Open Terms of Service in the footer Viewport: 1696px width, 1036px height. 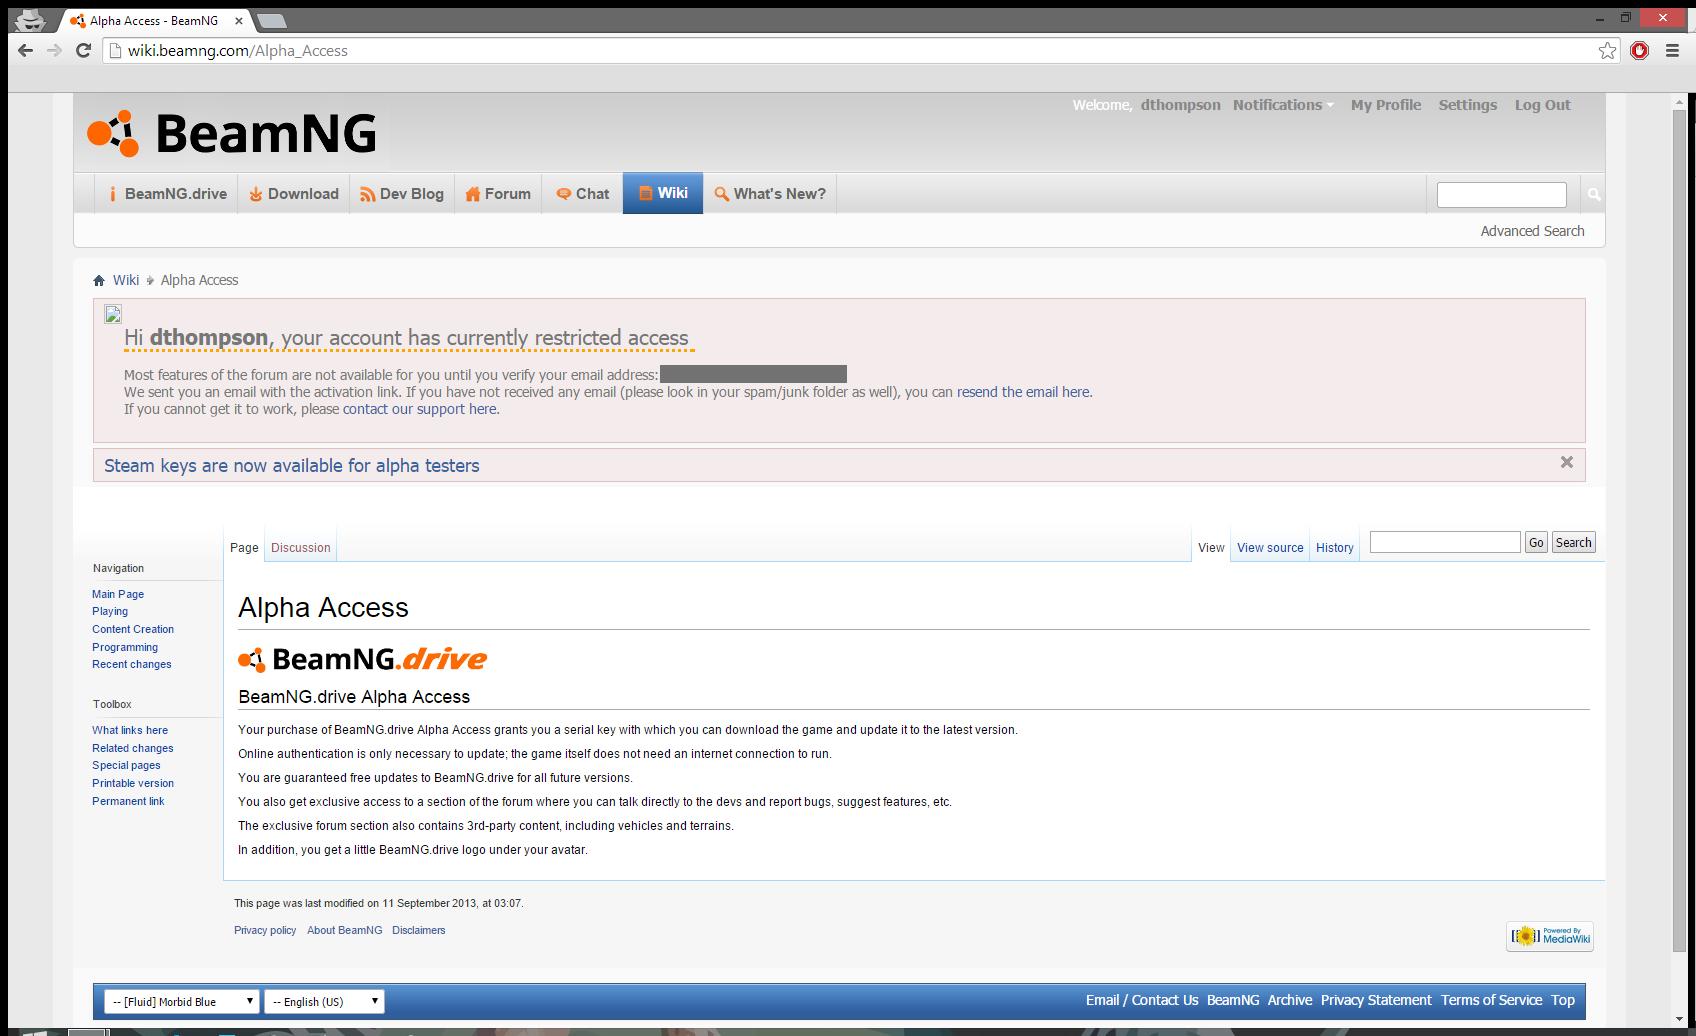(x=1491, y=1000)
